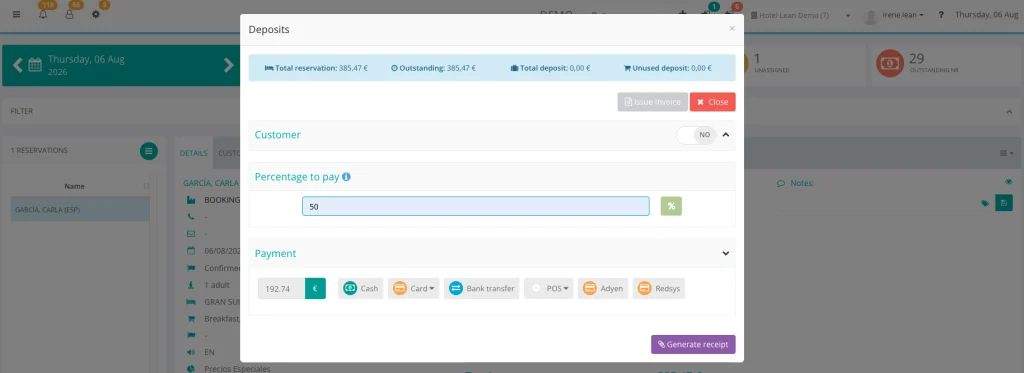Select Cash payment method
1024x373 pixels.
(360, 288)
